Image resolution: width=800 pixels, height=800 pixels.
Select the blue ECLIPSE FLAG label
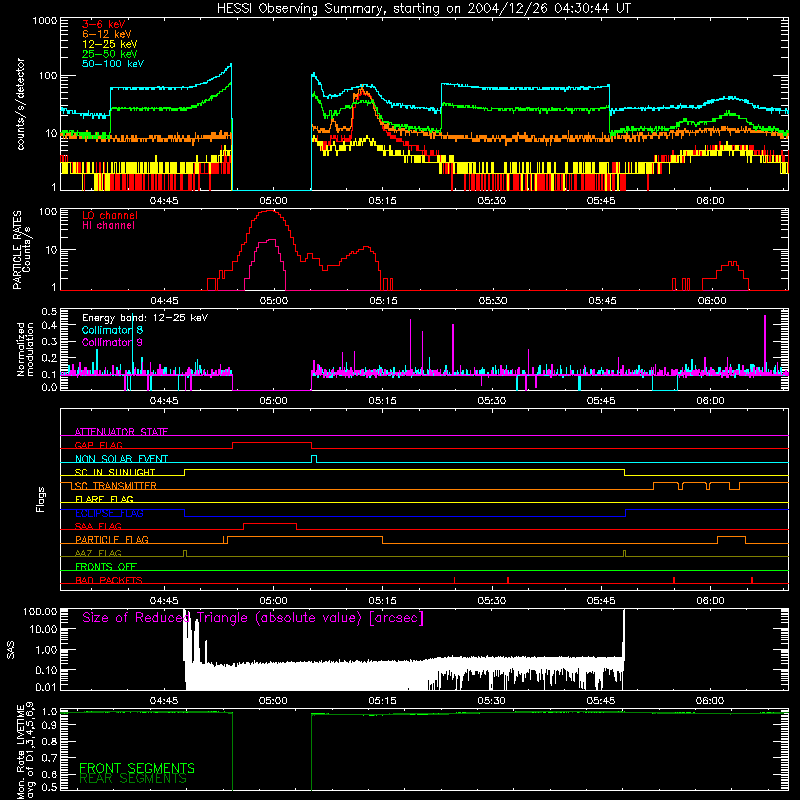point(109,513)
